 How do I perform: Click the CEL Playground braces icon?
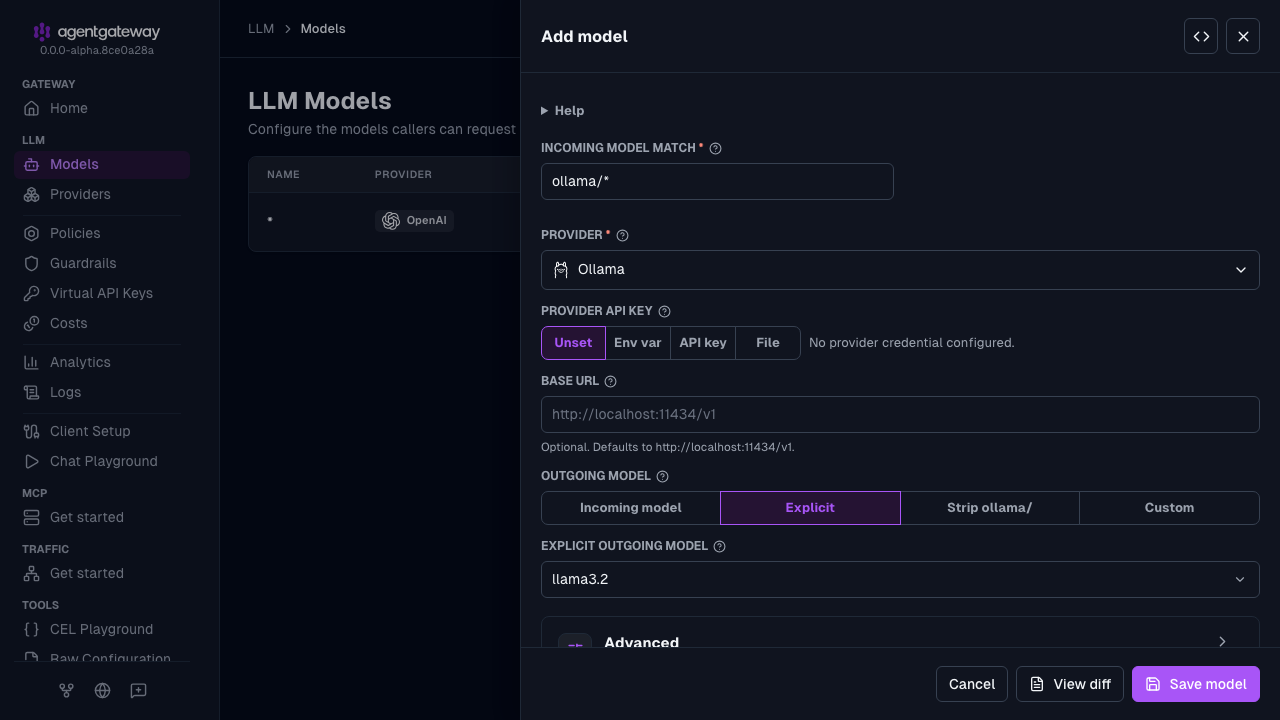pyautogui.click(x=32, y=629)
